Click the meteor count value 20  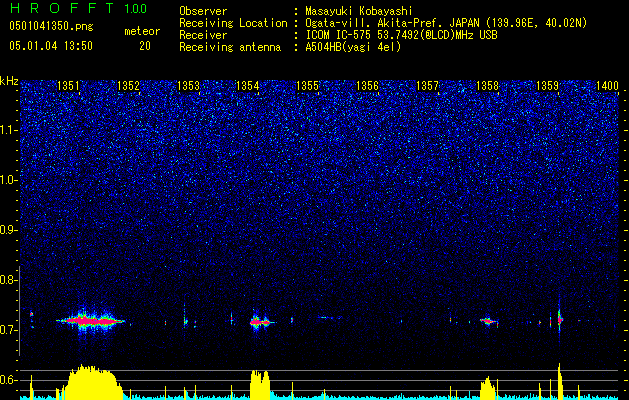(145, 46)
